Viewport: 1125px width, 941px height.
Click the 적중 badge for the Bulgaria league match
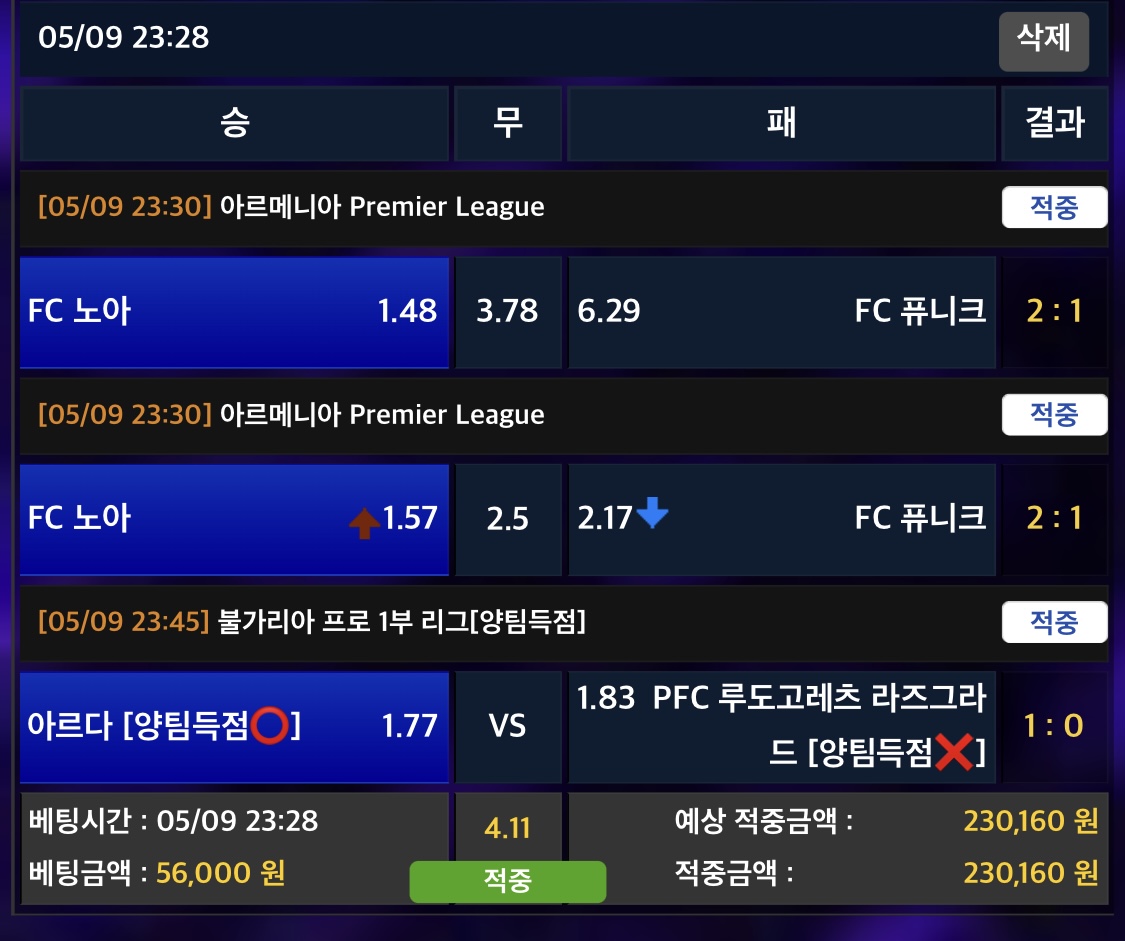point(1054,622)
